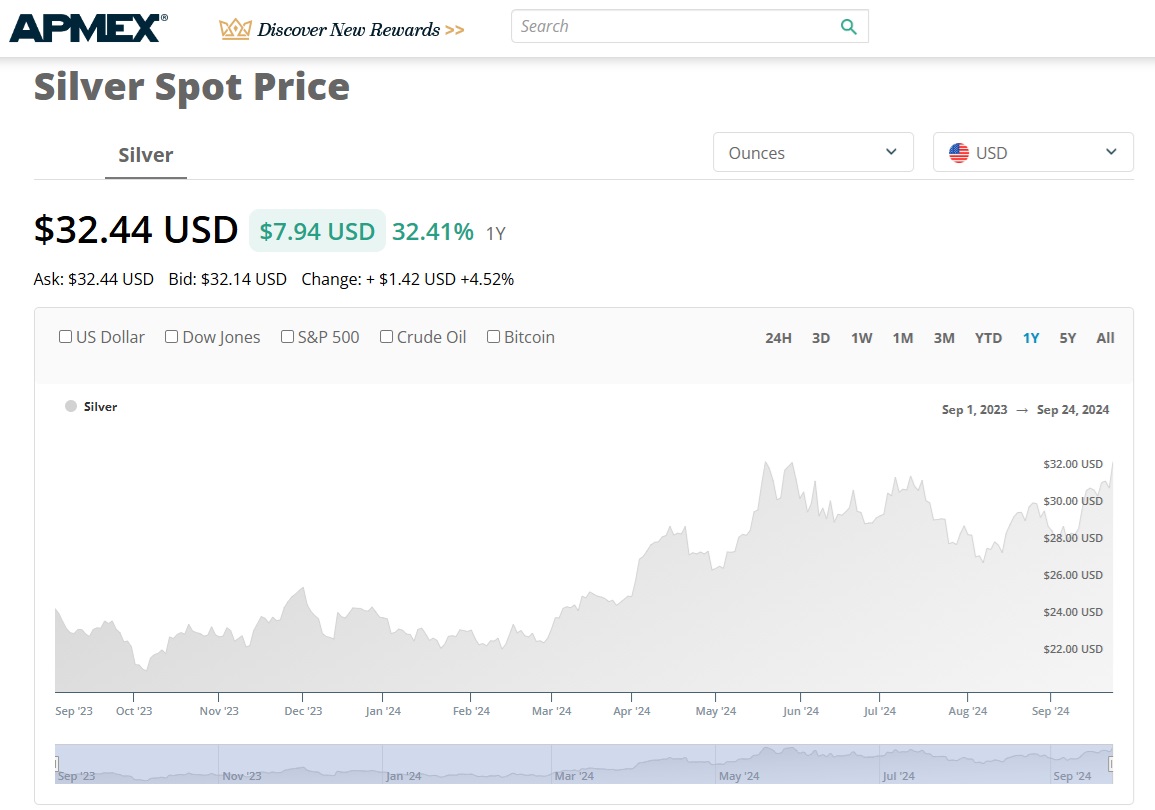Viewport: 1155px width, 810px height.
Task: Click the right handle of range slider
Action: click(x=1112, y=764)
